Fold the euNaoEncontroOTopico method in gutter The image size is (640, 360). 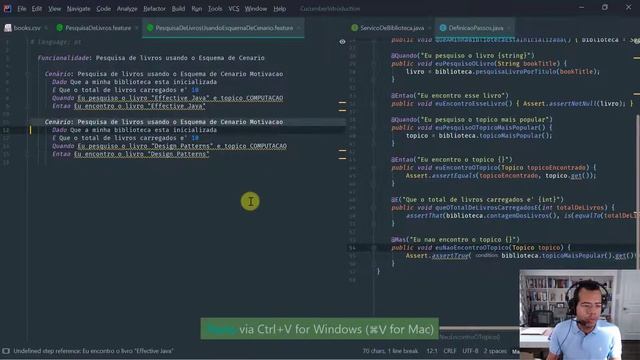pyautogui.click(x=373, y=248)
